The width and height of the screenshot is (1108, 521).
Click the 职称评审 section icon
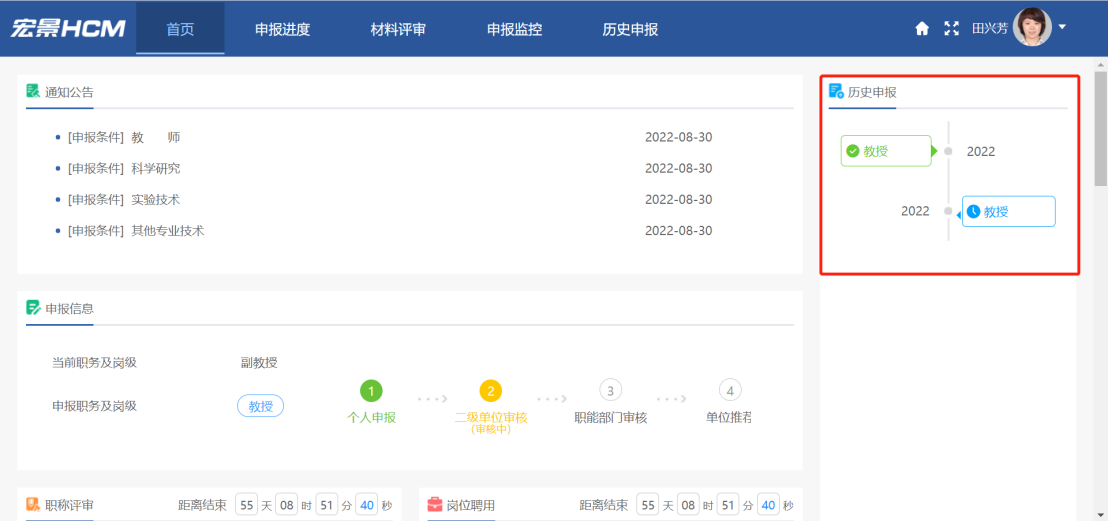tap(34, 505)
